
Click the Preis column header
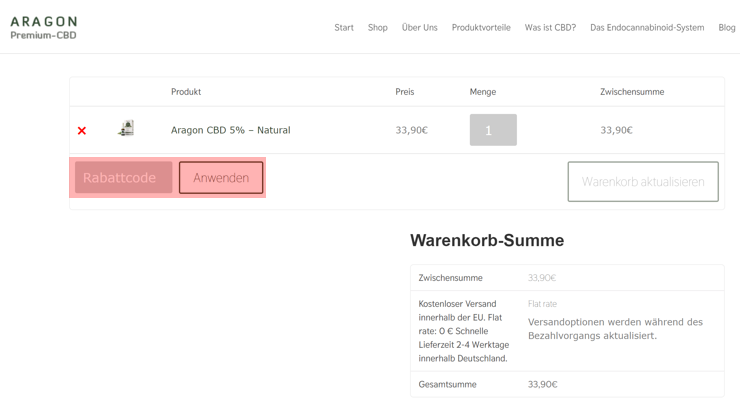404,92
